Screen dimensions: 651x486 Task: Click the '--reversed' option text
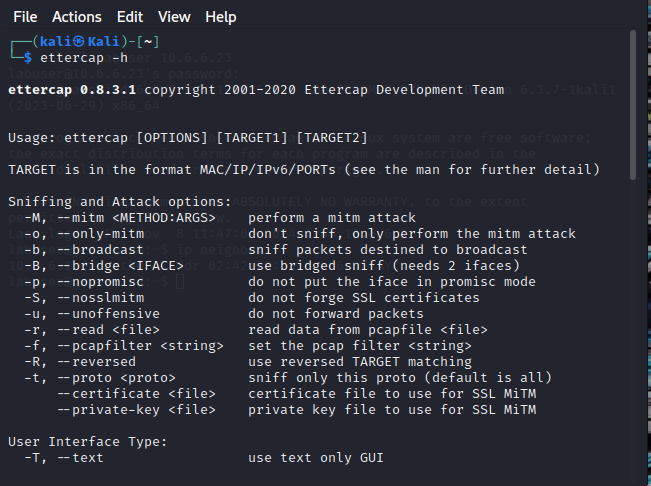pyautogui.click(x=96, y=362)
